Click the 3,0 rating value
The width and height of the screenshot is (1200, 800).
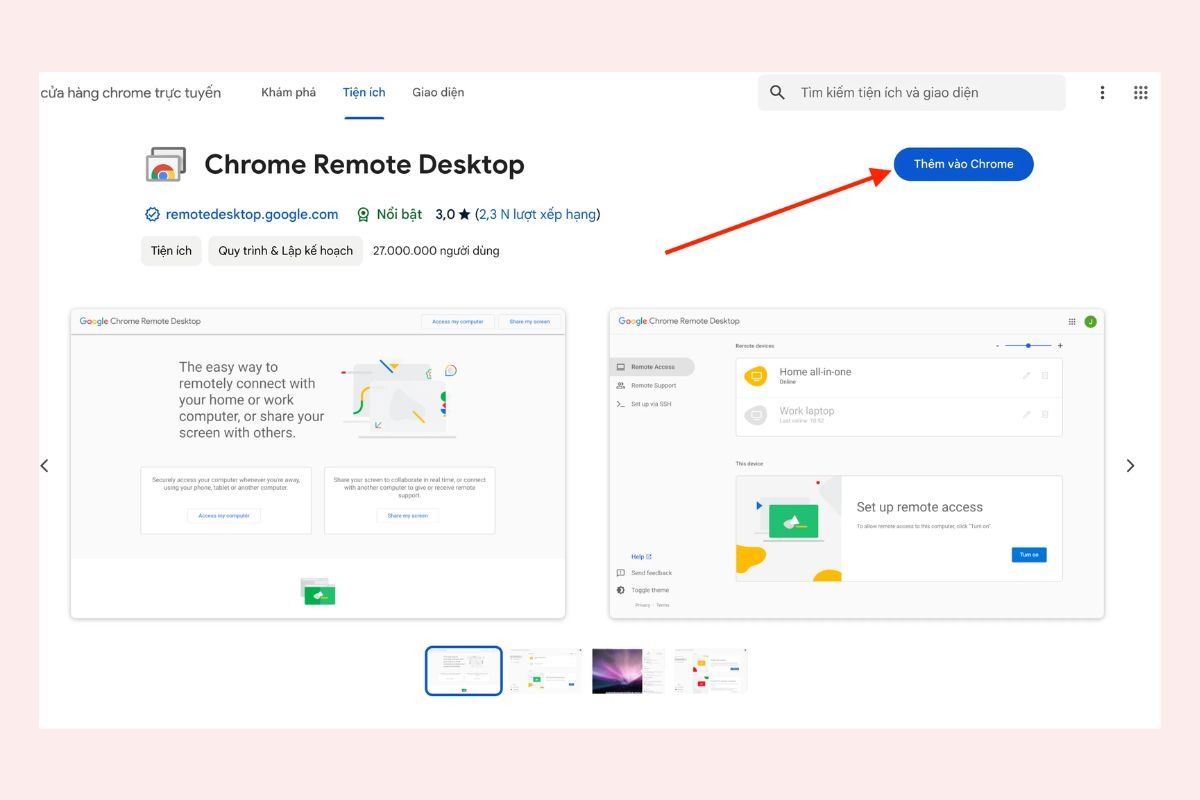pyautogui.click(x=445, y=214)
